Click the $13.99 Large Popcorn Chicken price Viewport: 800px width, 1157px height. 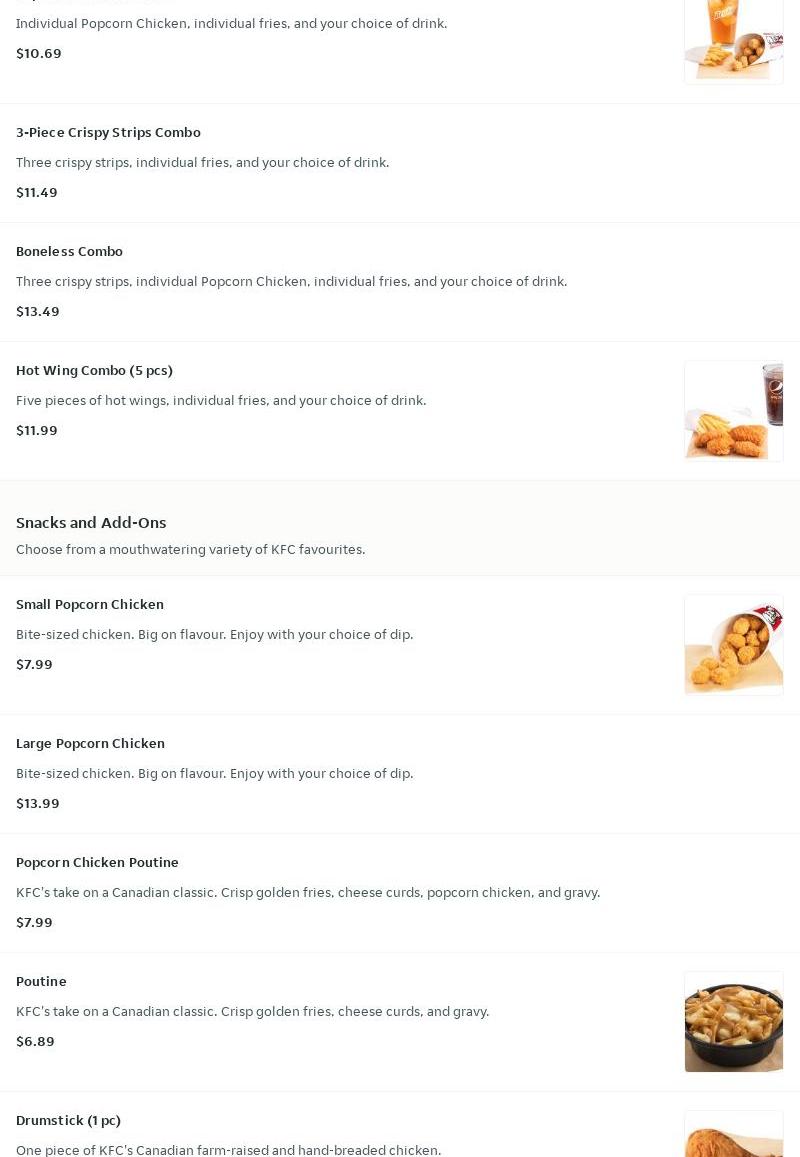tap(38, 803)
